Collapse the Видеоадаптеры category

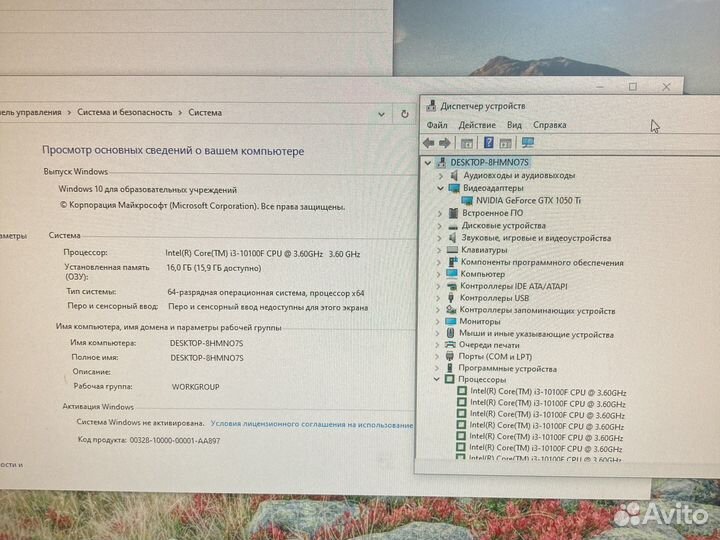[x=439, y=188]
